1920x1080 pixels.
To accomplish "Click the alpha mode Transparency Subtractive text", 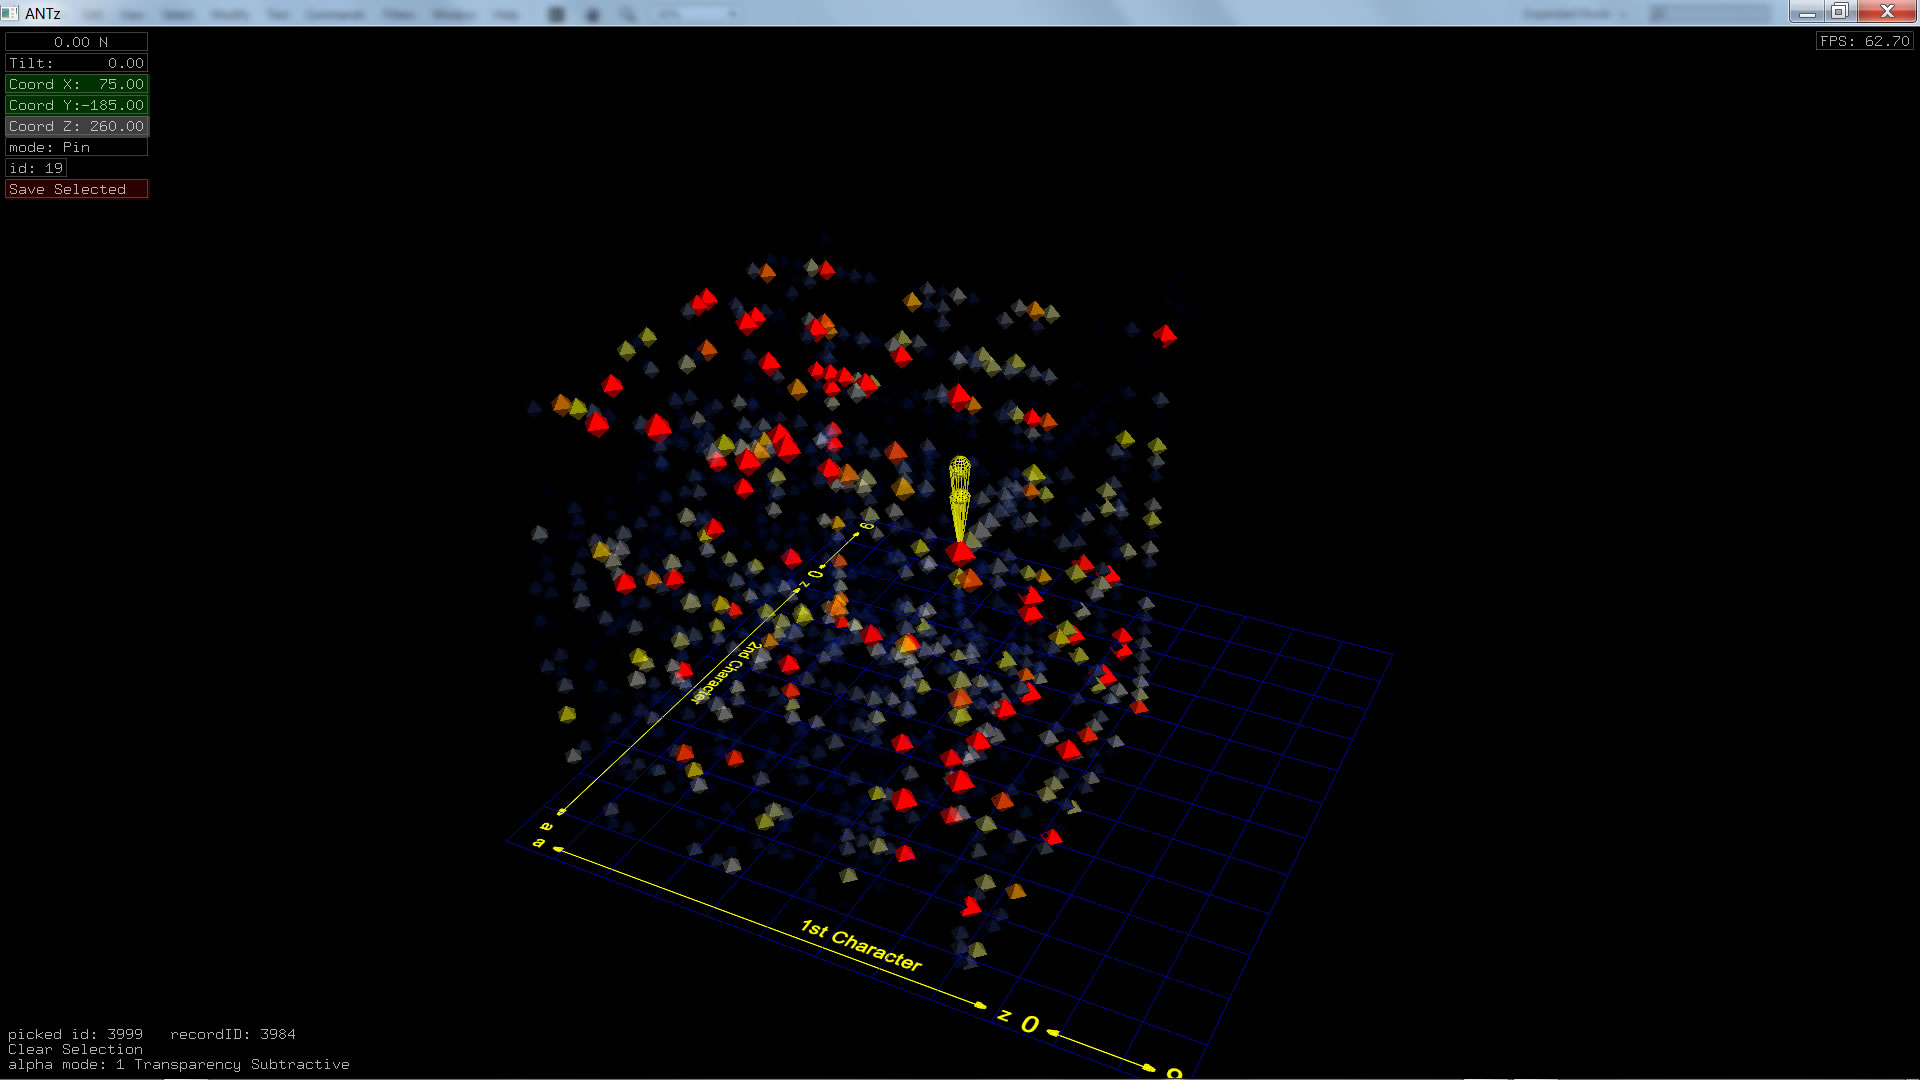I will click(179, 1064).
